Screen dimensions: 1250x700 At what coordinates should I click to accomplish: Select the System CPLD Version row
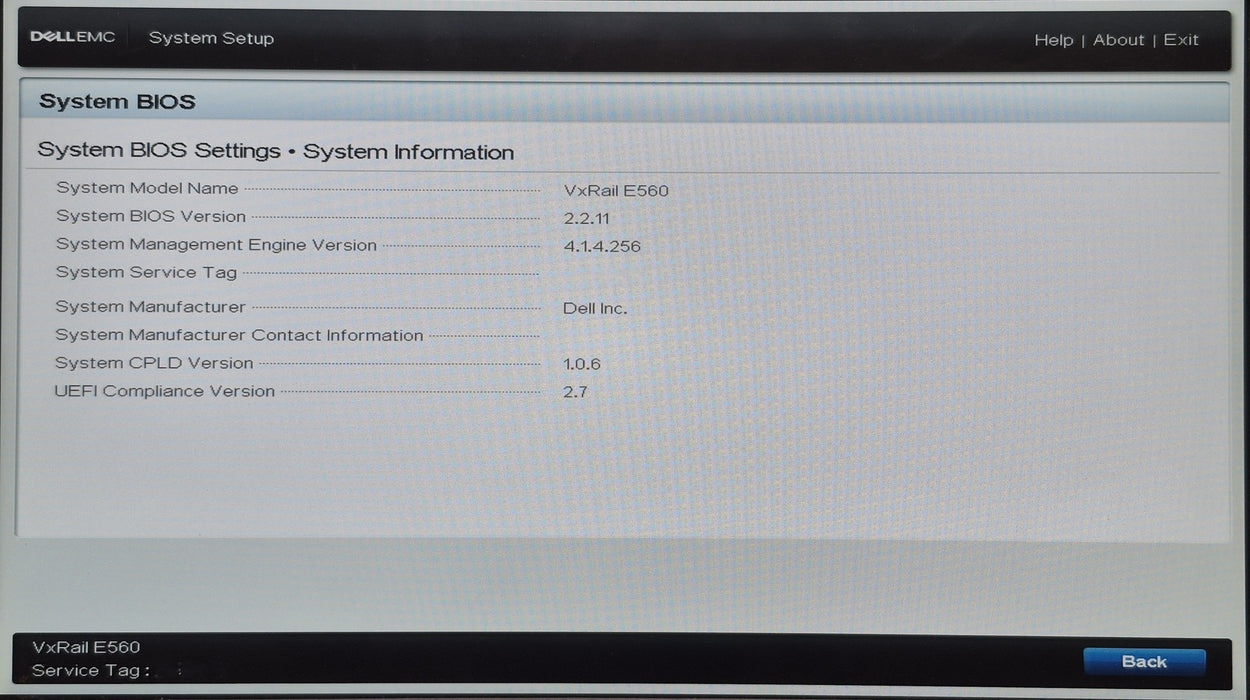point(153,363)
